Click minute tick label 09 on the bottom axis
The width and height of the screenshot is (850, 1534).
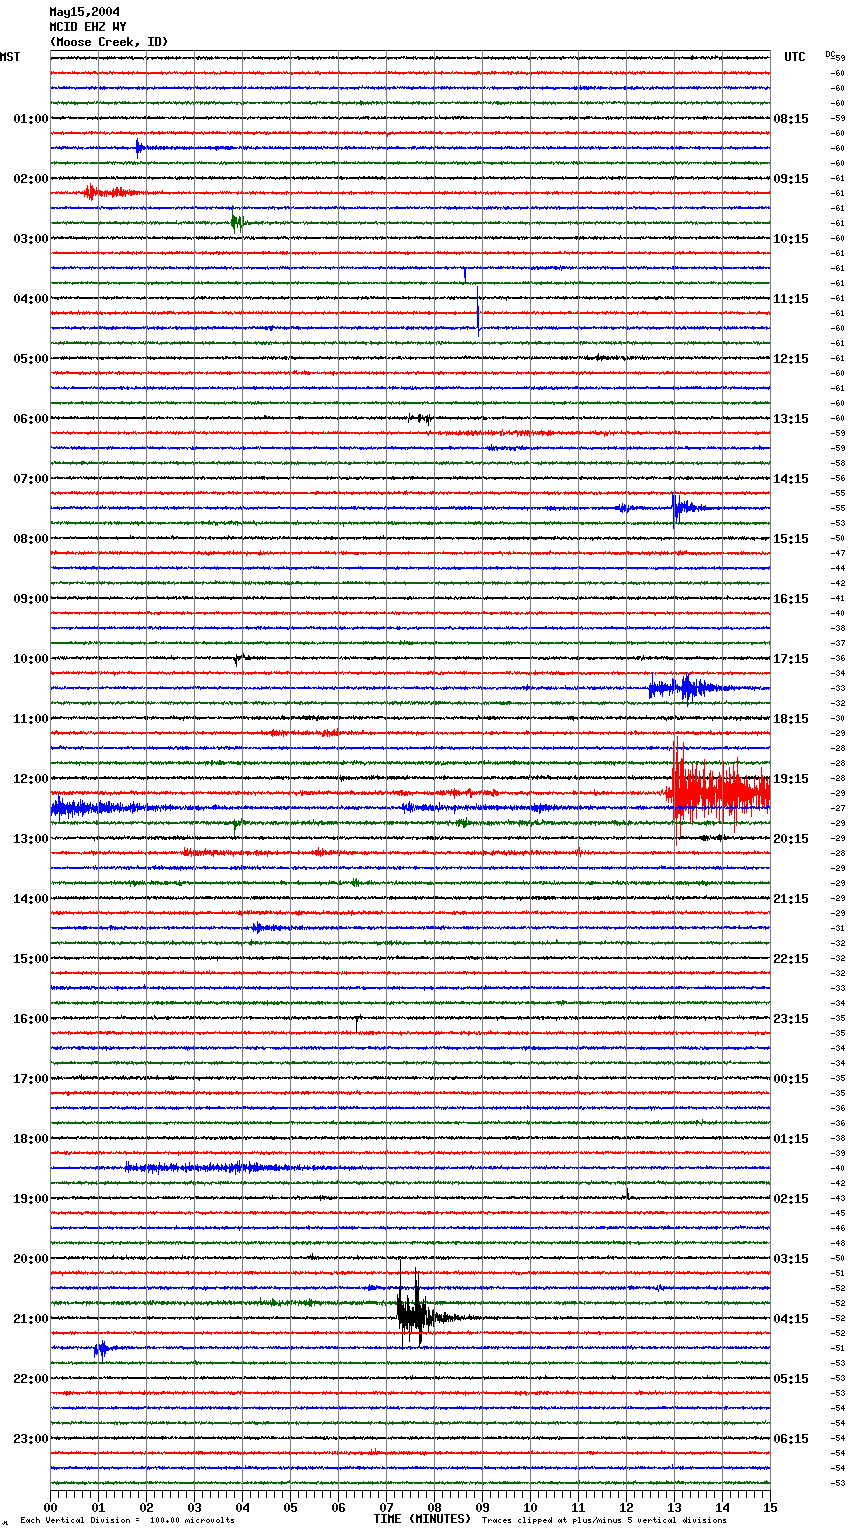point(483,1507)
